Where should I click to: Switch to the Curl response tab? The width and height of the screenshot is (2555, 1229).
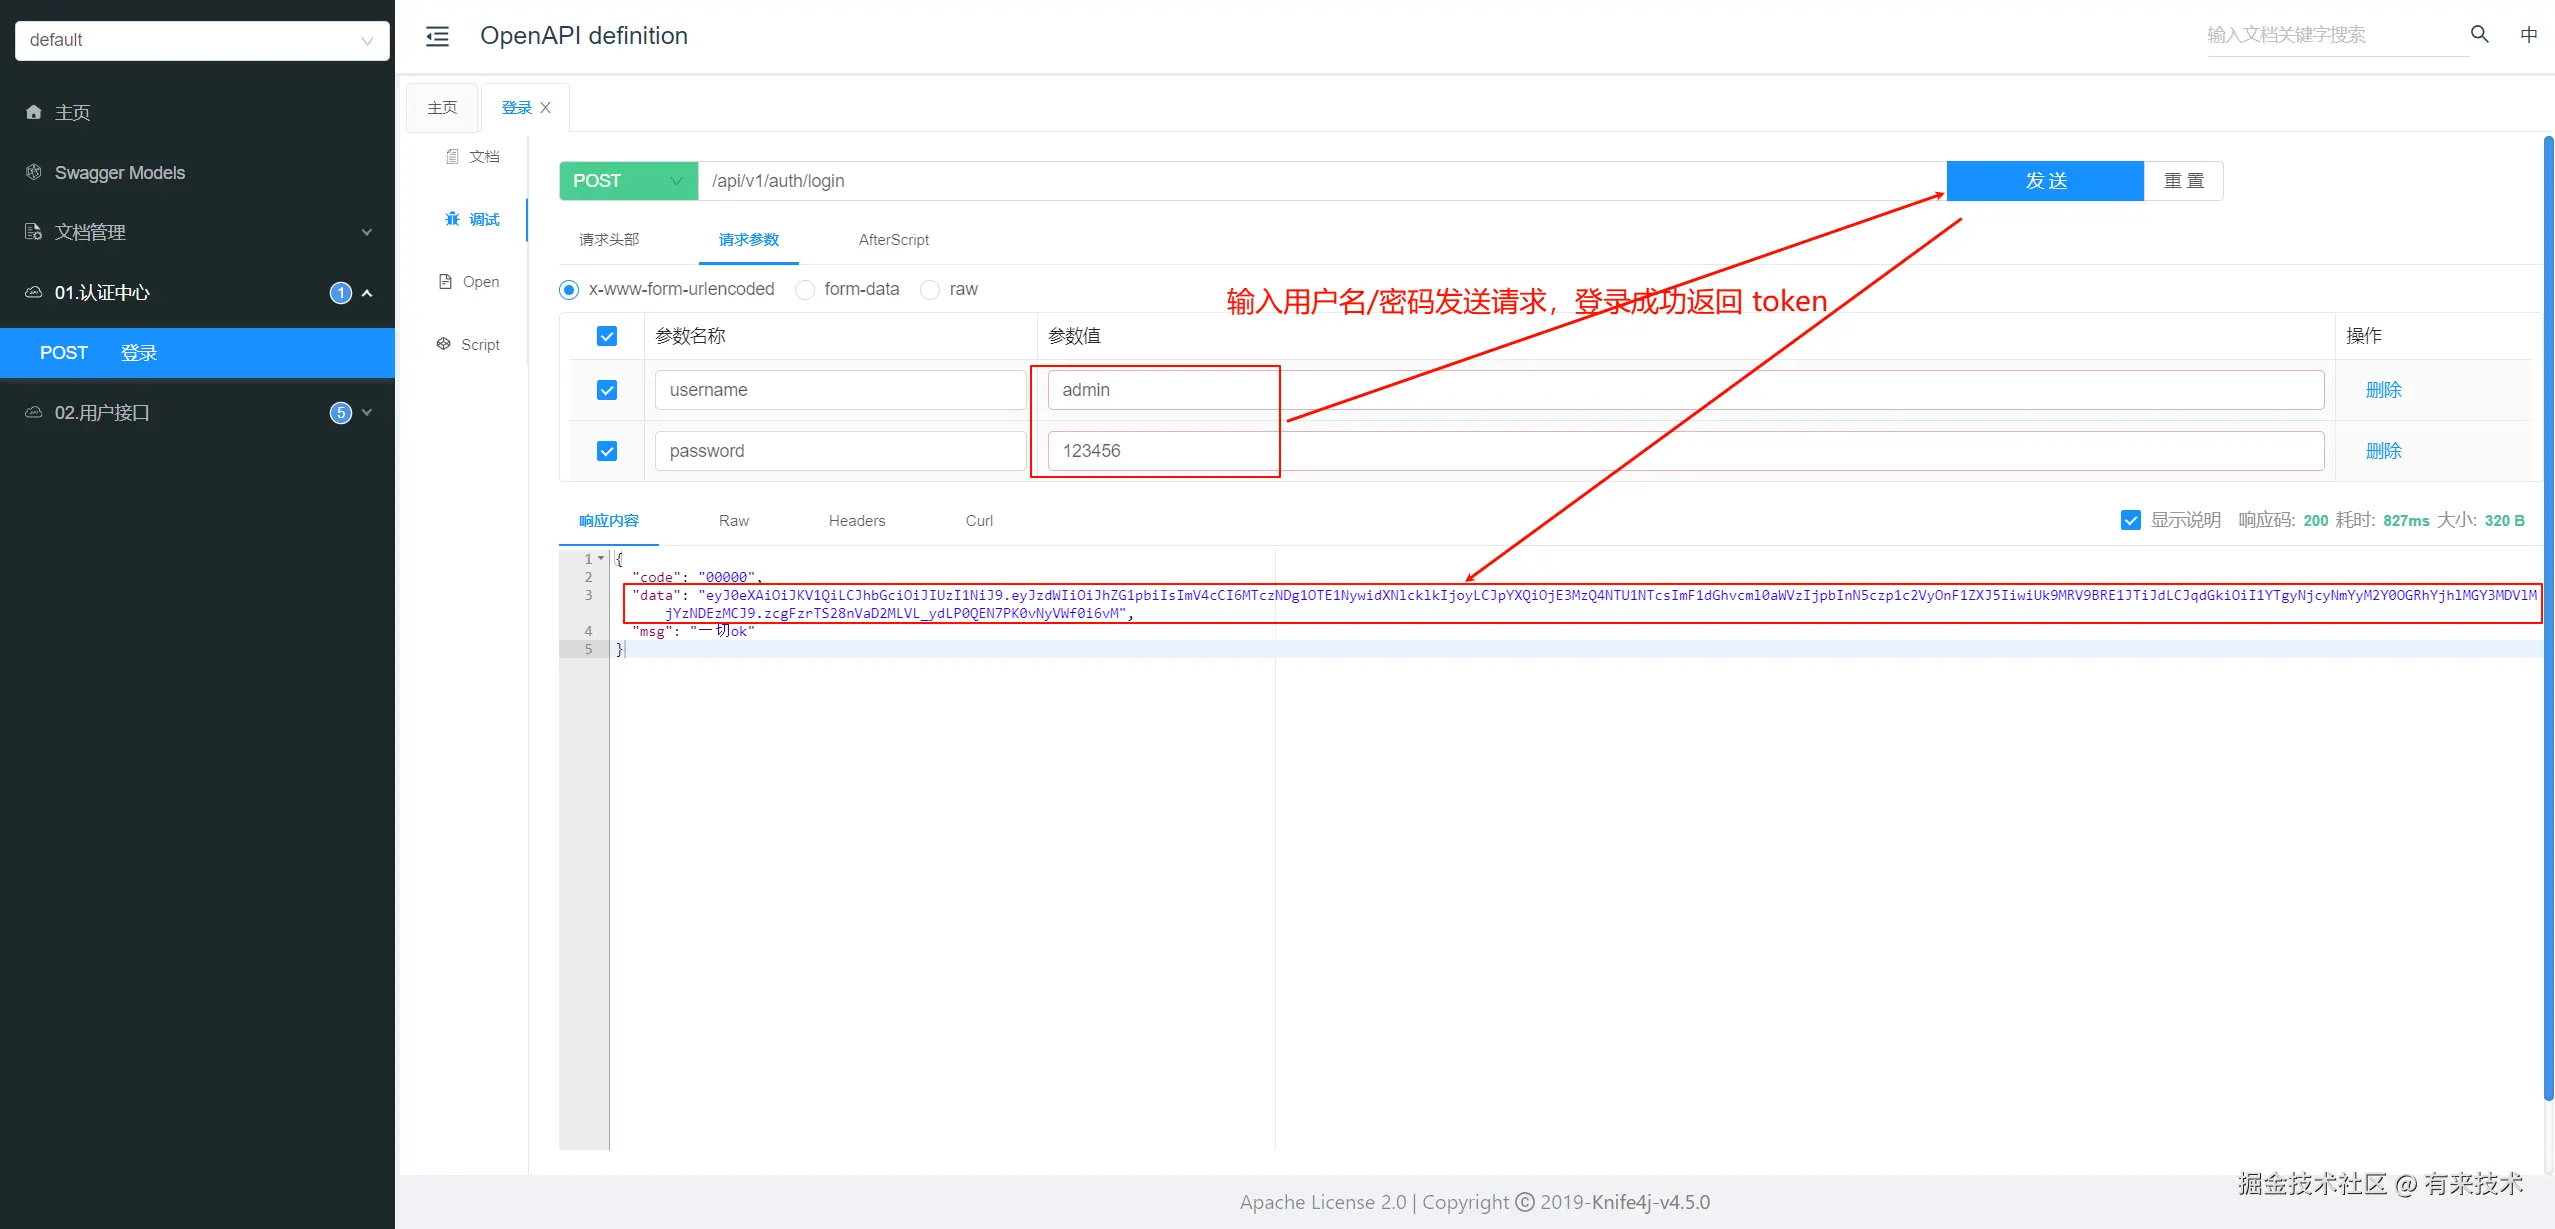(978, 521)
